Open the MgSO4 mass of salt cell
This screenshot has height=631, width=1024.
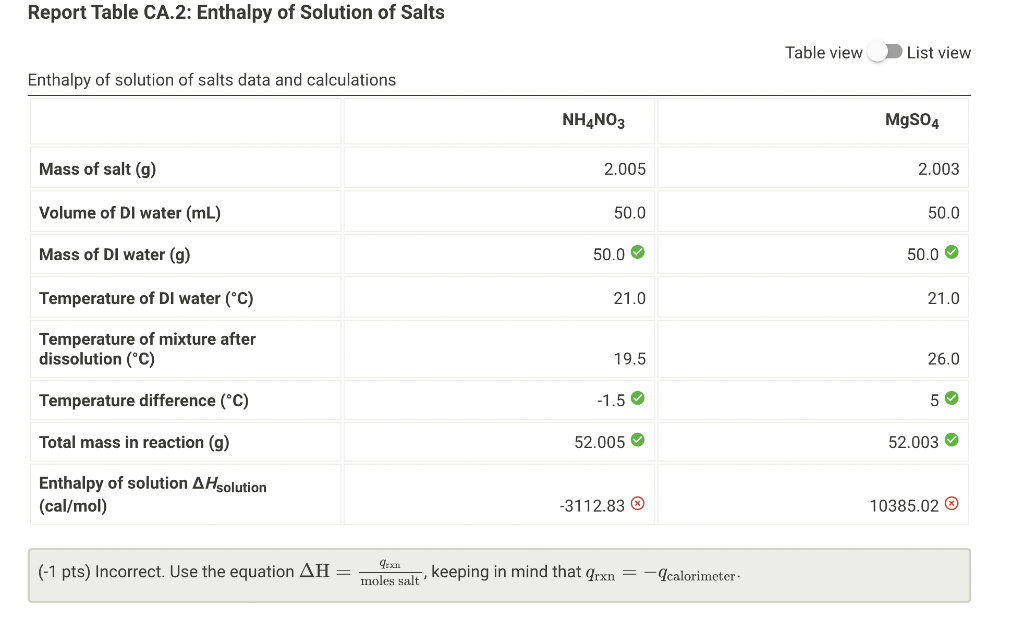pos(813,168)
